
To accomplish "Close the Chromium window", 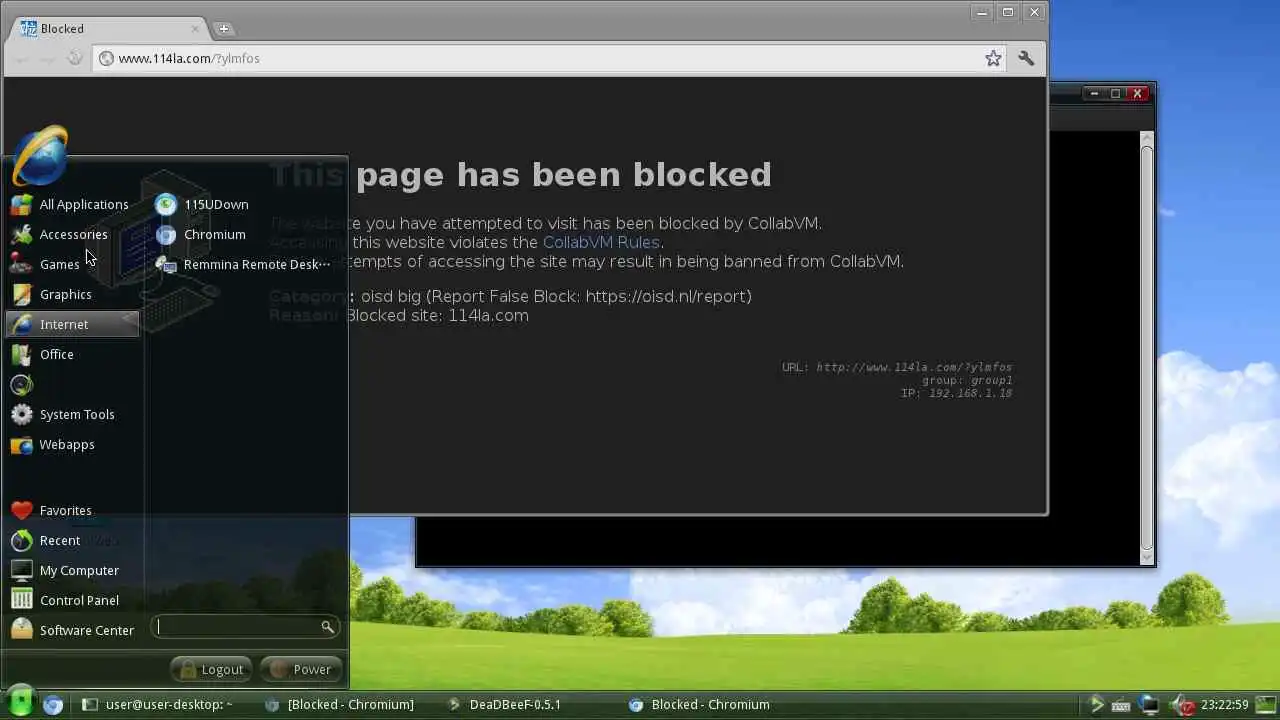I will [1034, 12].
